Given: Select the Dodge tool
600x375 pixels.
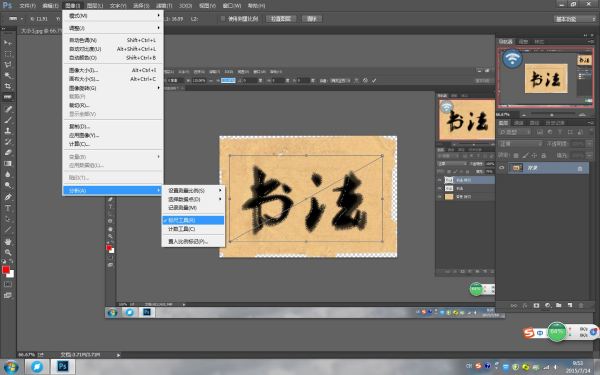Looking at the screenshot, I should (x=8, y=185).
